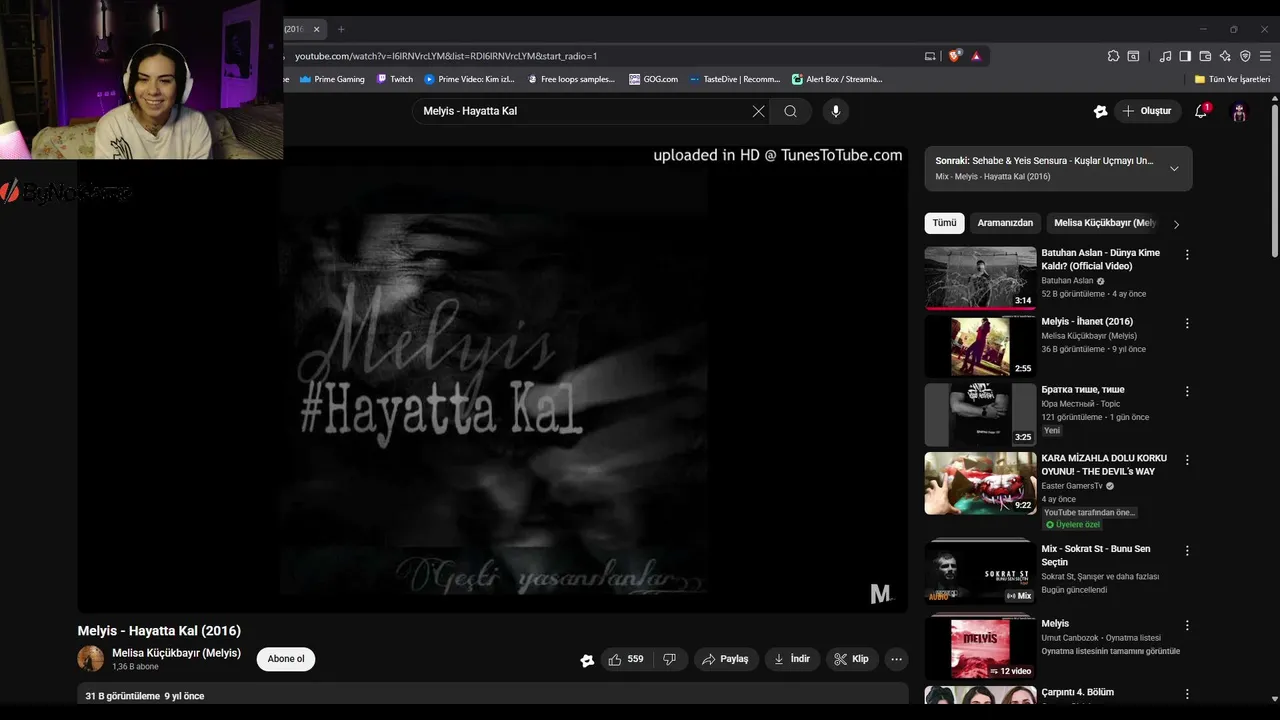
Task: Open Melyis - İhanet (2016) video title
Action: (x=1087, y=322)
